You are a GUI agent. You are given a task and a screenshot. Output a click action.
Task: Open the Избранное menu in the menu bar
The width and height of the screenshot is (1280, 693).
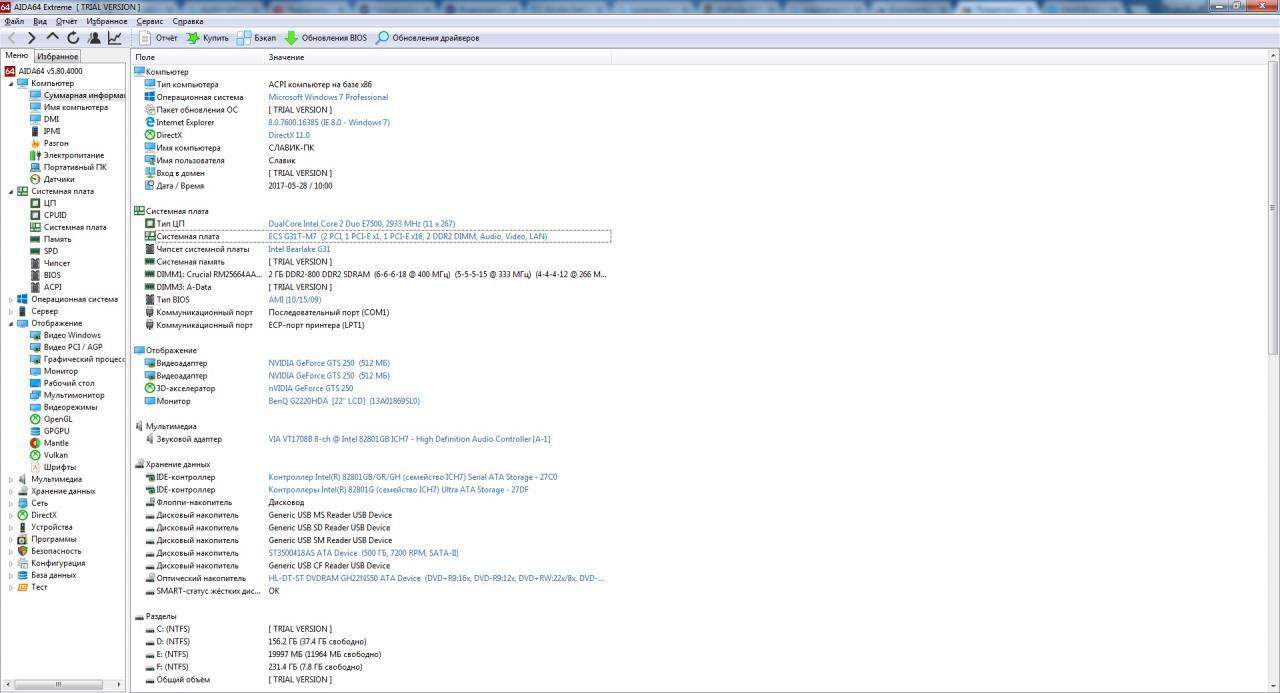106,21
